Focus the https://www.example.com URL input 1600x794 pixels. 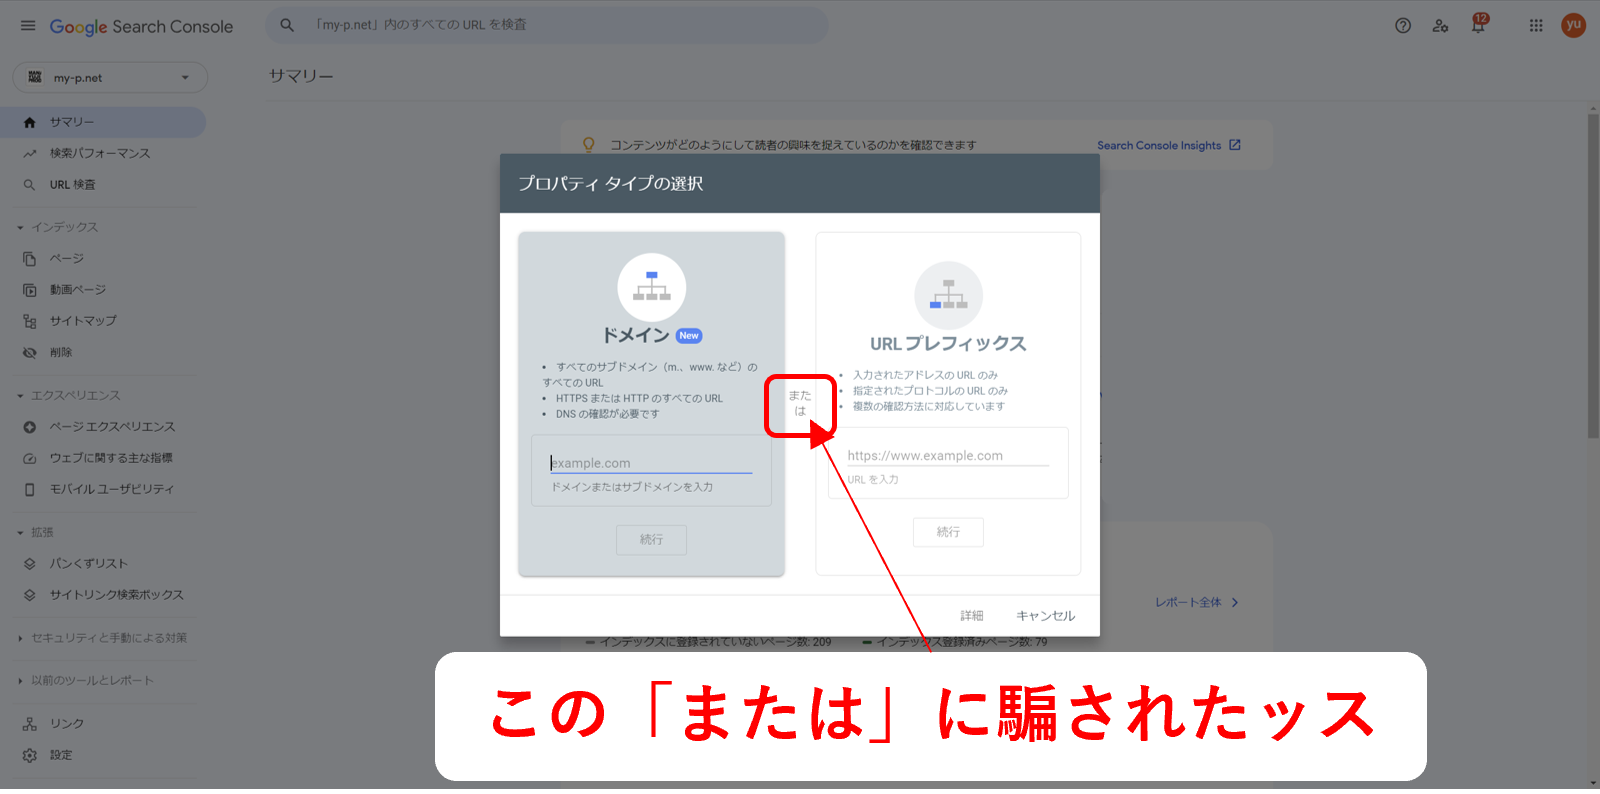(x=948, y=456)
